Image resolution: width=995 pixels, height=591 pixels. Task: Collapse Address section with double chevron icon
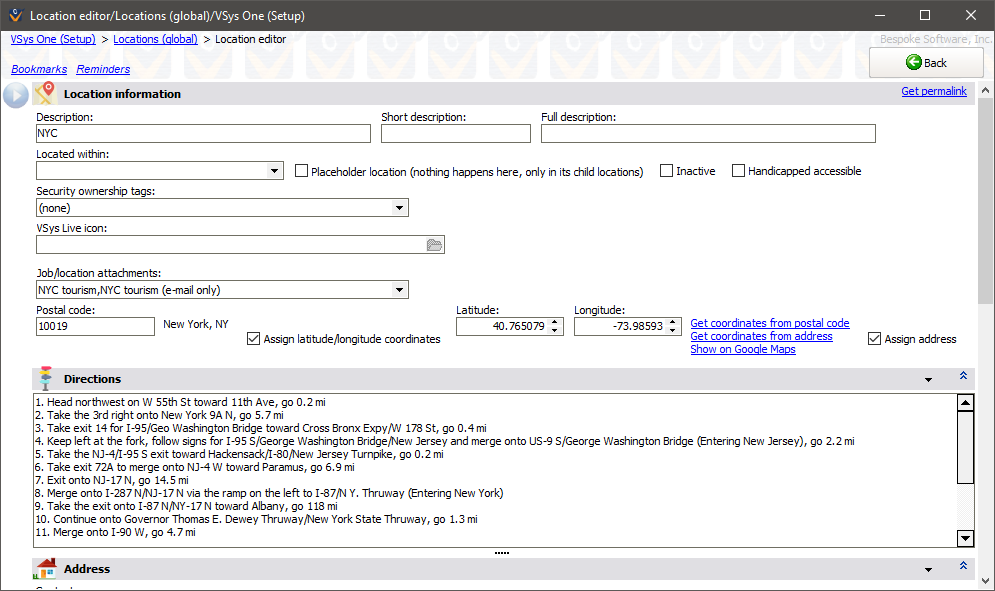963,566
